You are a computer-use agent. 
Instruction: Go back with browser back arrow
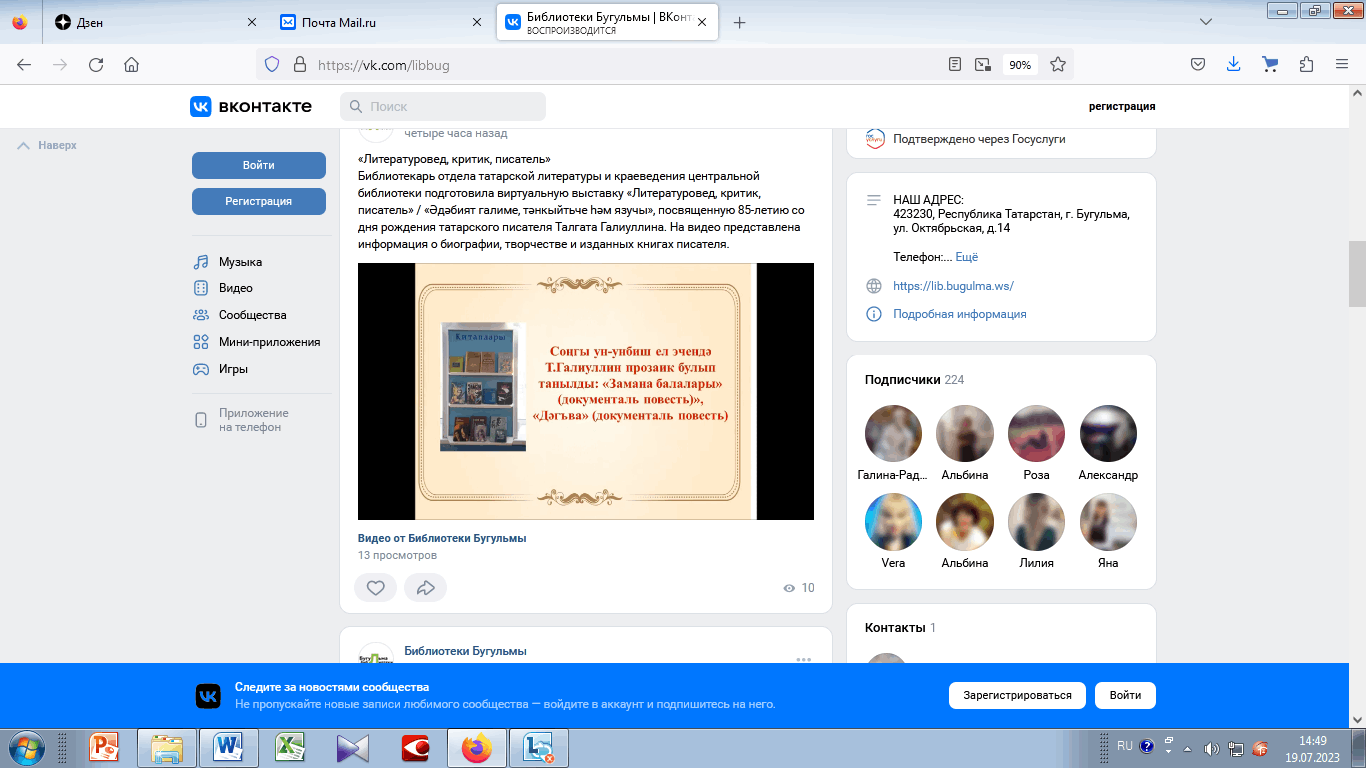pyautogui.click(x=24, y=64)
